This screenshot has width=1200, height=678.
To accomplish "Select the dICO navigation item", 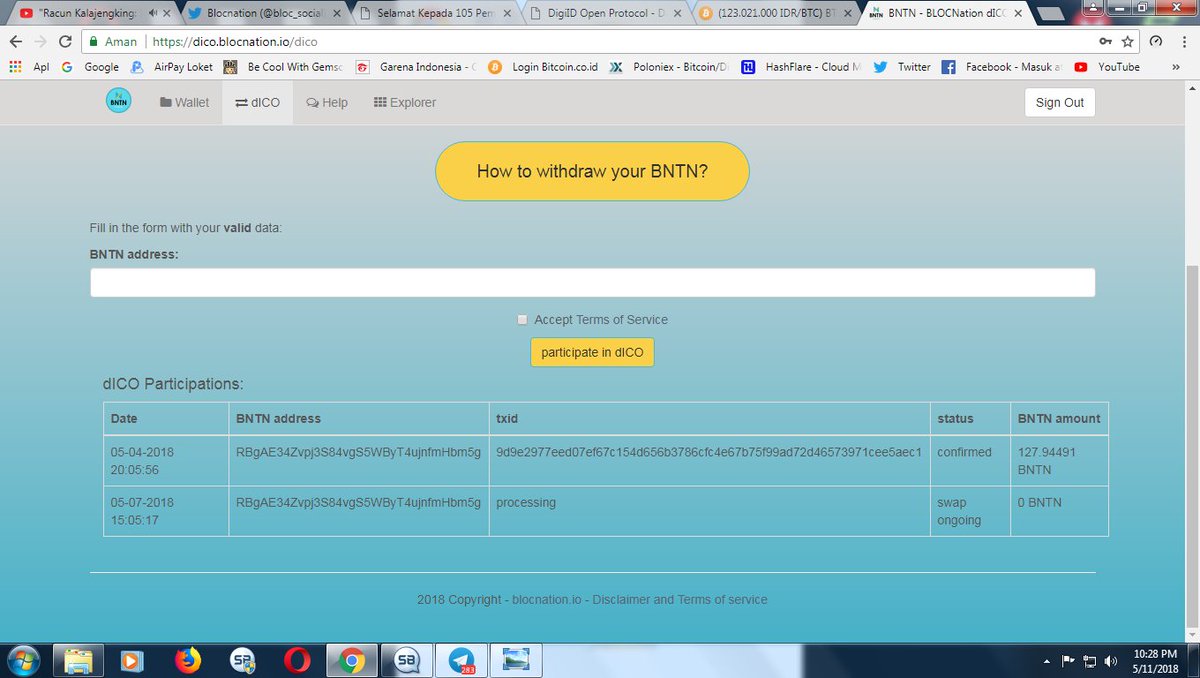I will pyautogui.click(x=257, y=102).
